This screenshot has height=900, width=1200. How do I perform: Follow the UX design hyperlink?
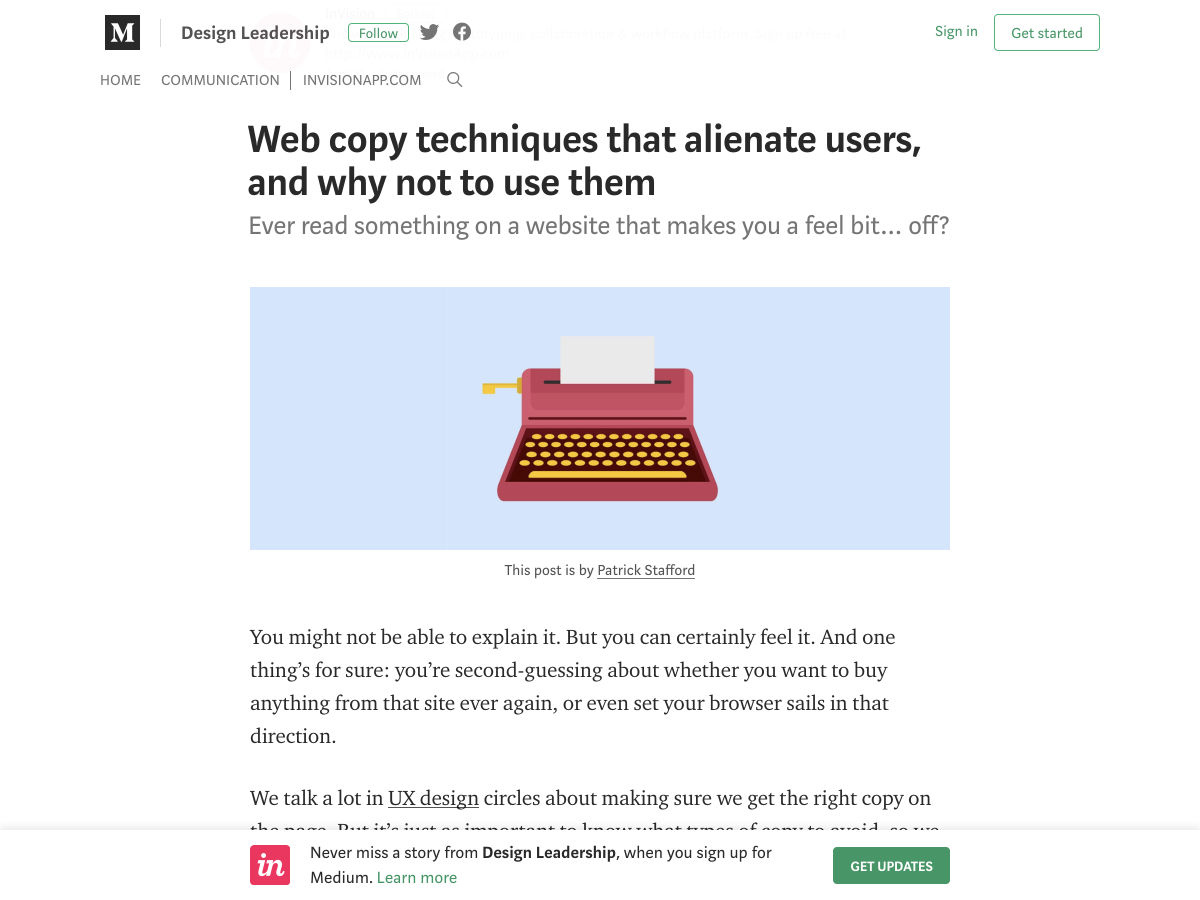pyautogui.click(x=433, y=798)
